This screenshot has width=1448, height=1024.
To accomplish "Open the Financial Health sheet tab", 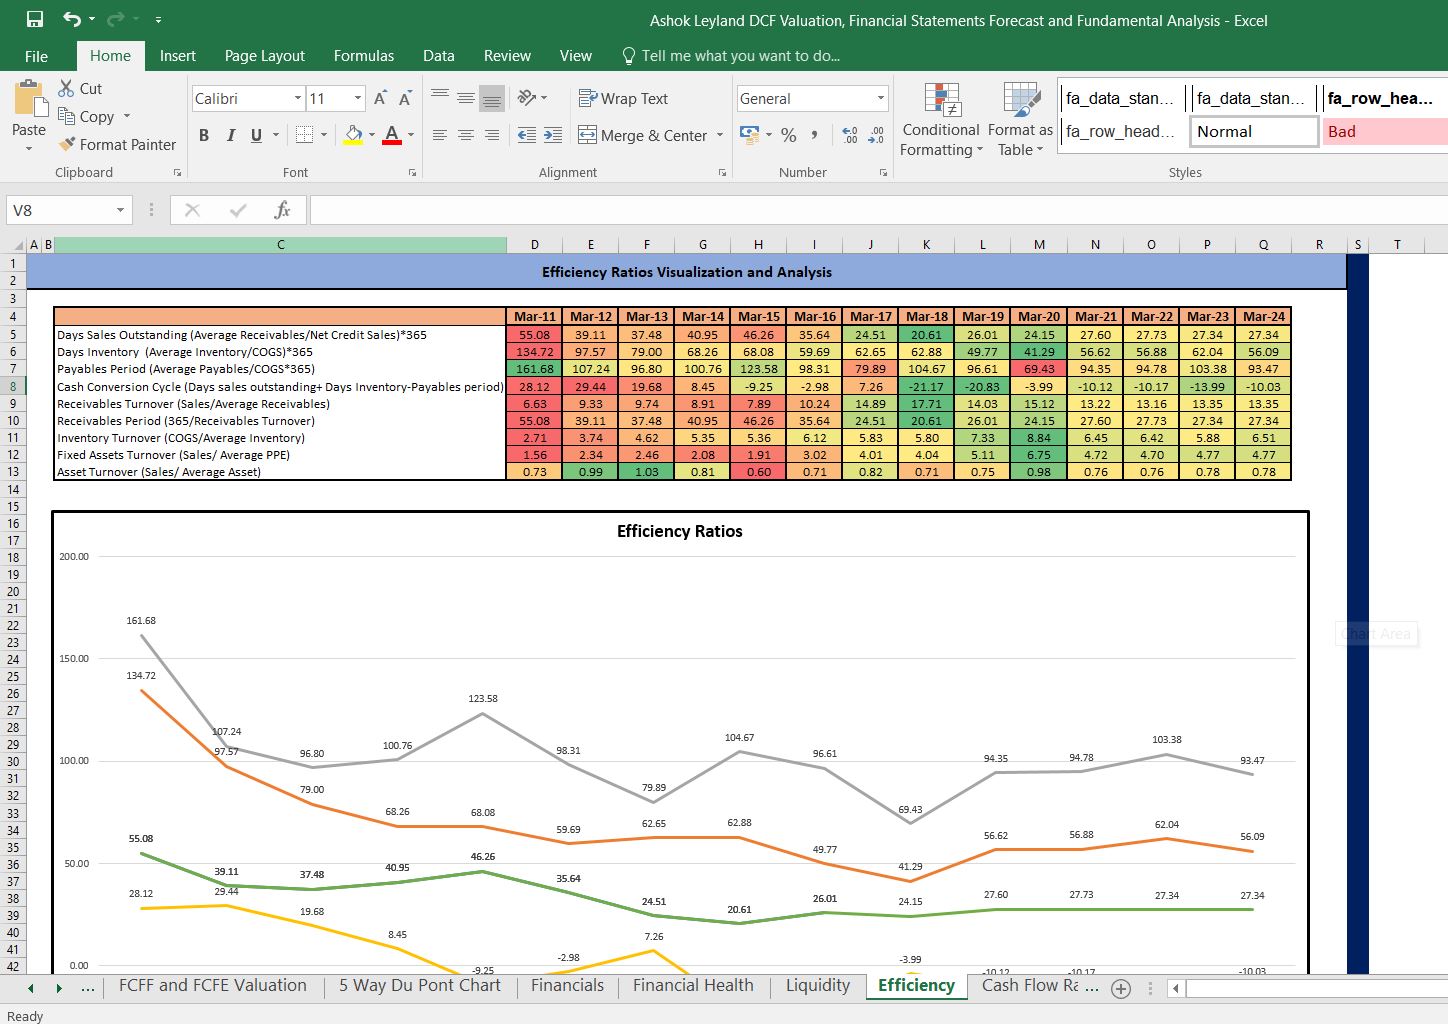I will click(693, 986).
